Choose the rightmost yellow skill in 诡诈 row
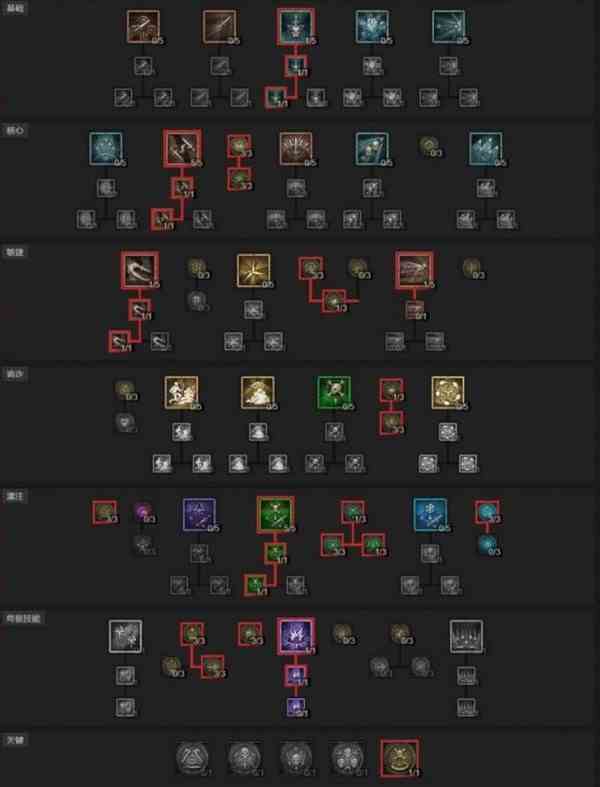 (x=448, y=393)
